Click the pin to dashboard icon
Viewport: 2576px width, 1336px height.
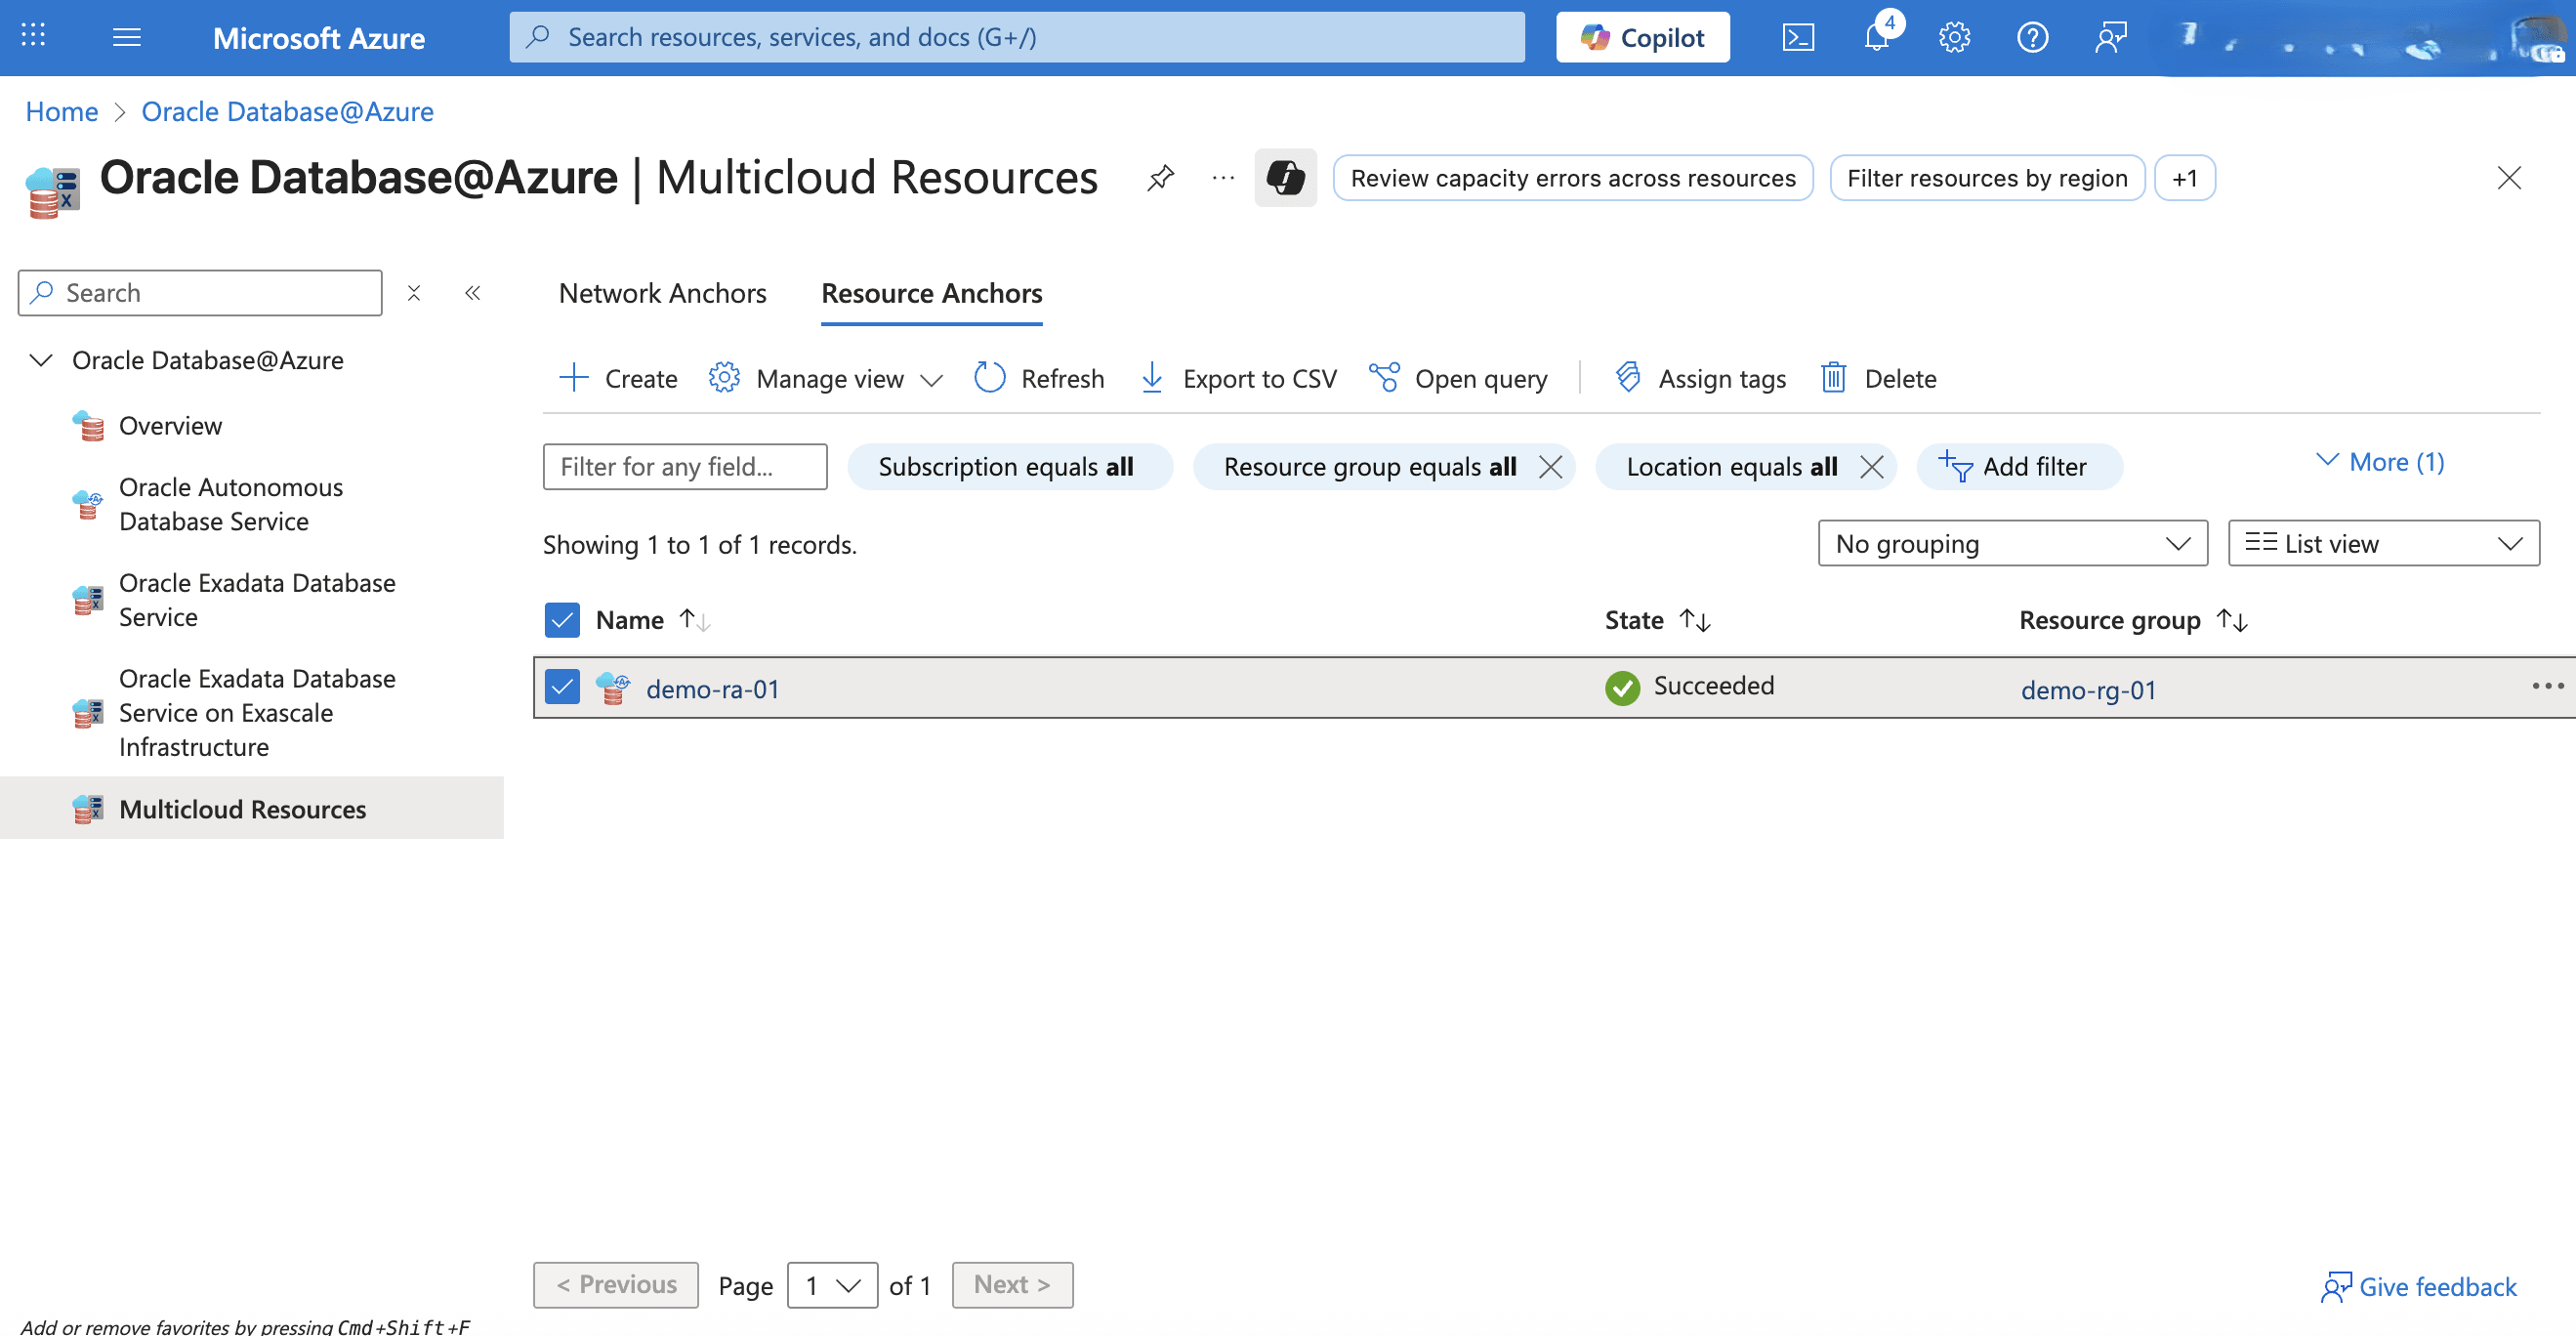1160,178
